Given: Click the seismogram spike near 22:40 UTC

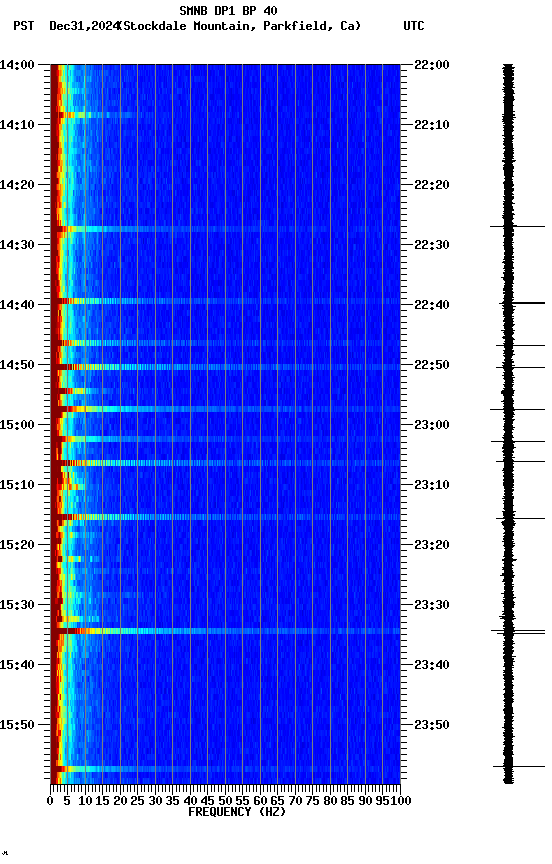Looking at the screenshot, I should [x=522, y=303].
